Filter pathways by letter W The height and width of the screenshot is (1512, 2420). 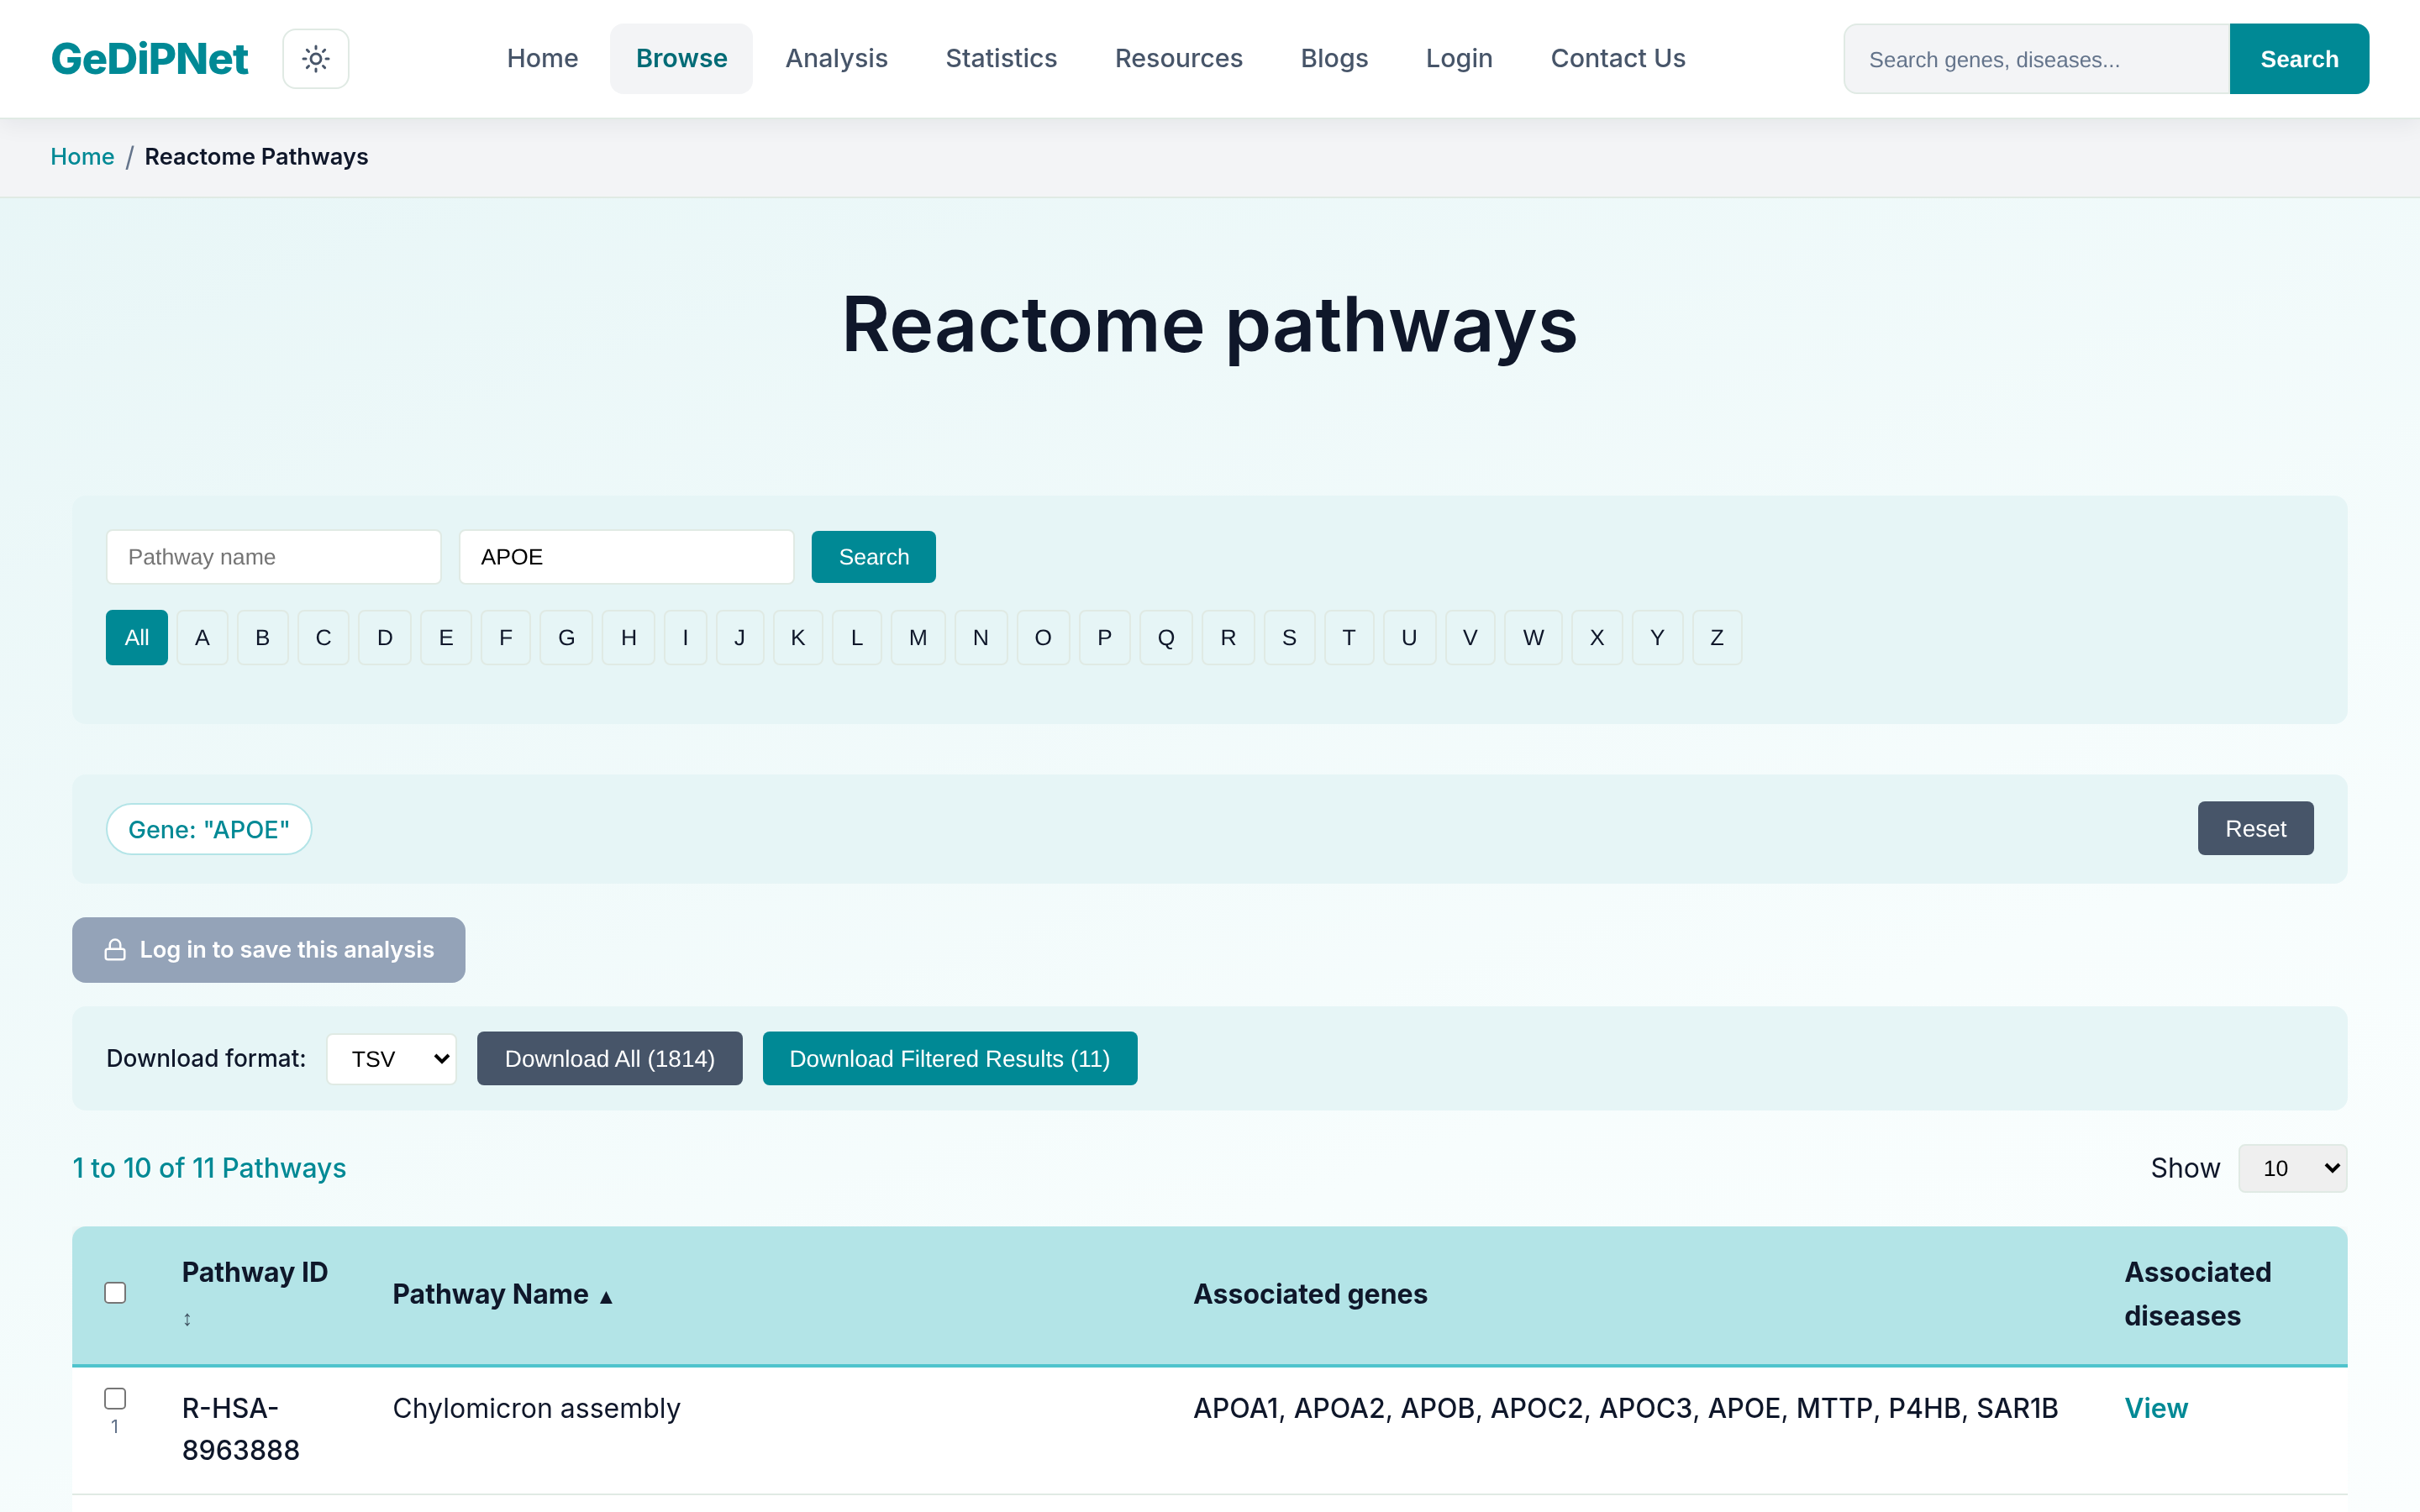pos(1533,638)
